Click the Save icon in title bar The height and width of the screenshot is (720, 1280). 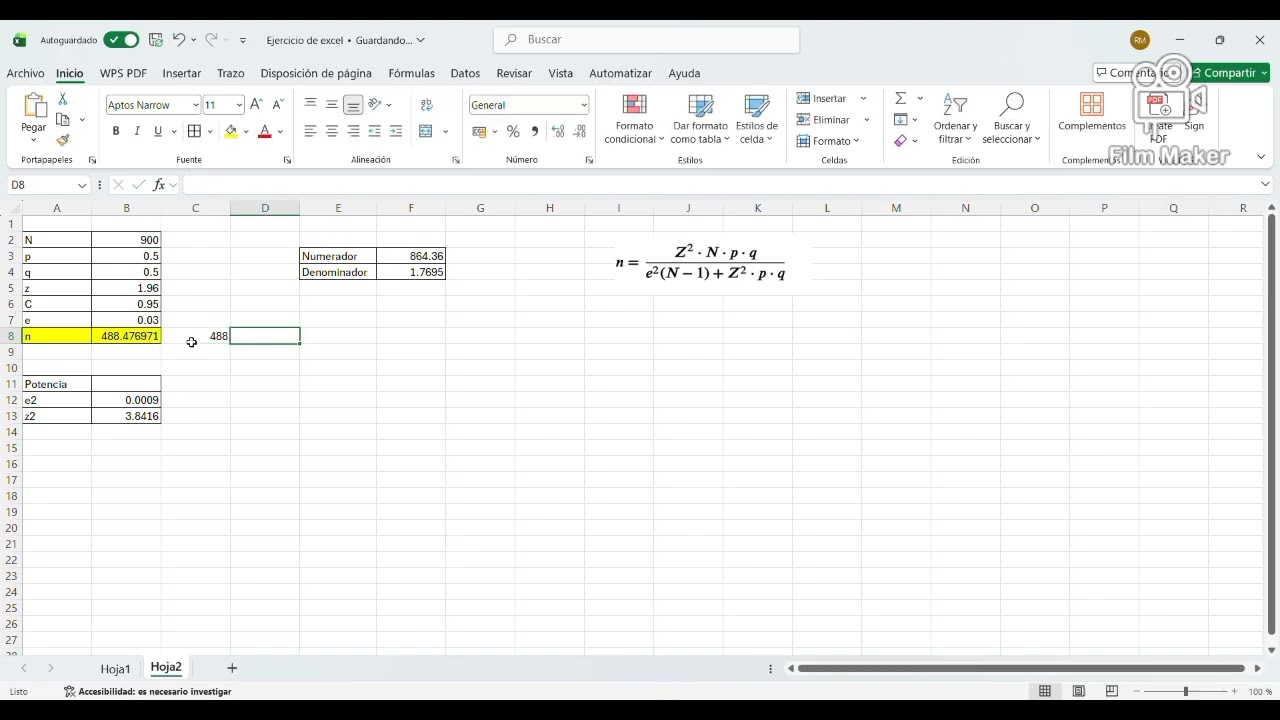(156, 40)
